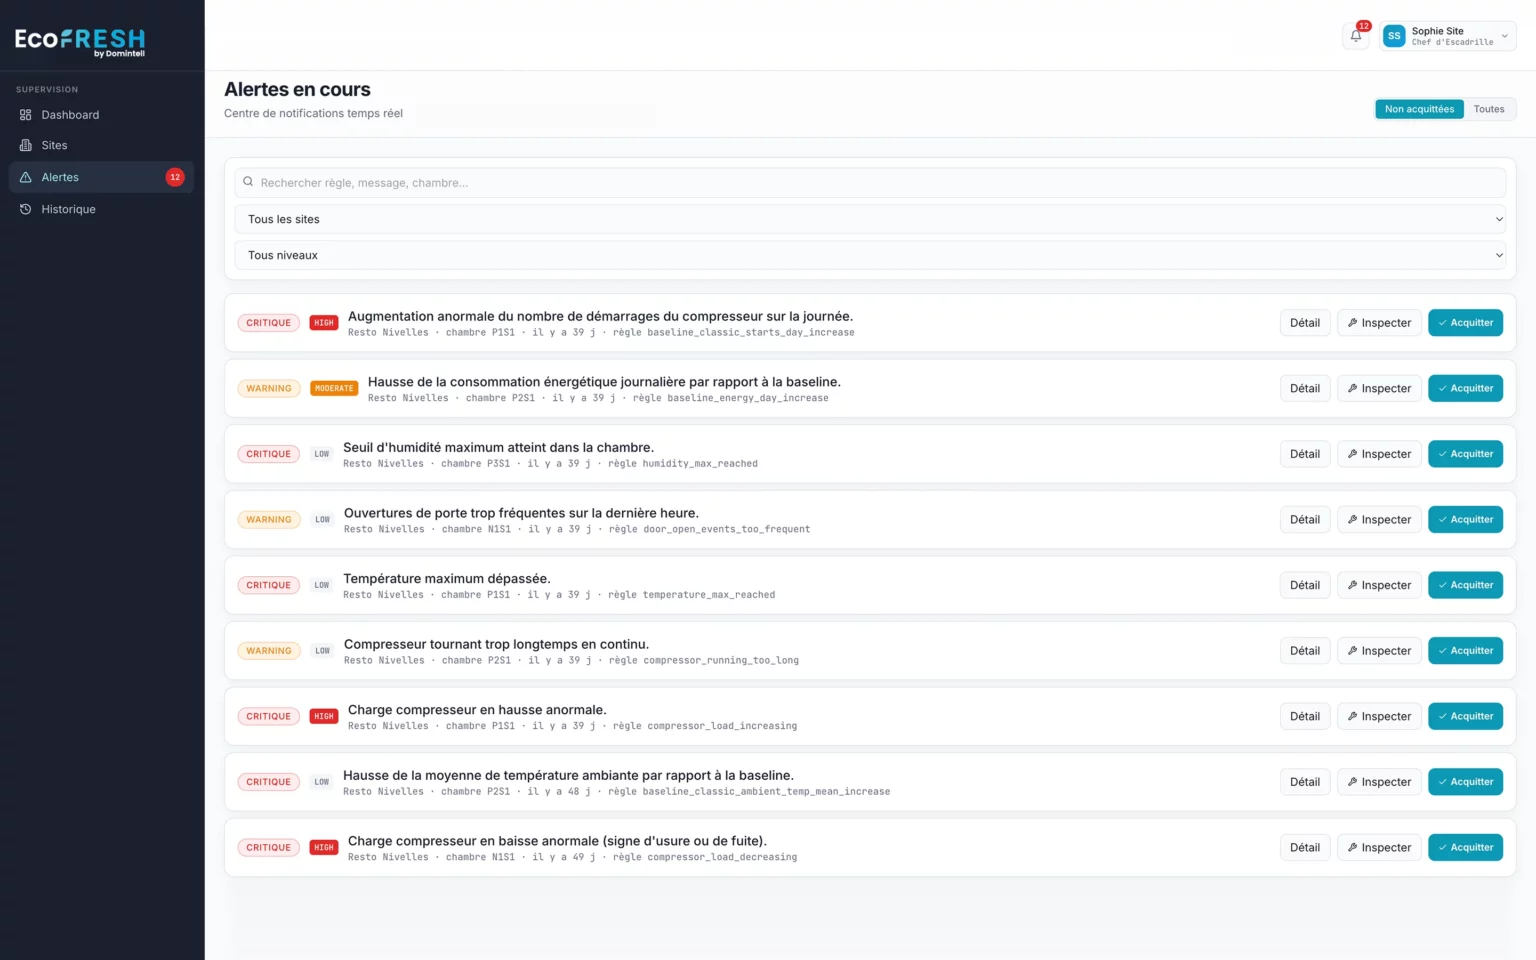The width and height of the screenshot is (1536, 960).
Task: Click the CRITIQUE tag on ambient temperature alert
Action: point(269,782)
